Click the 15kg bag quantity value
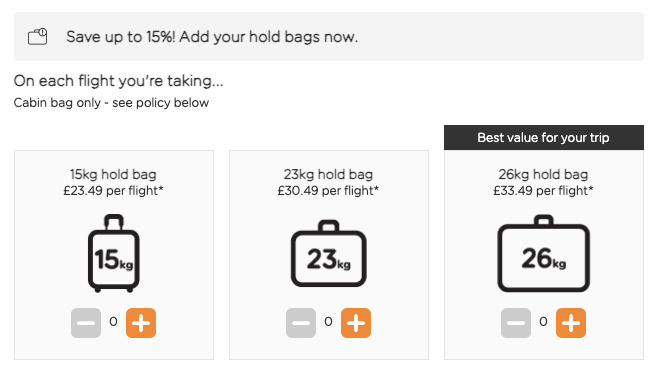Image resolution: width=657 pixels, height=370 pixels. point(113,322)
